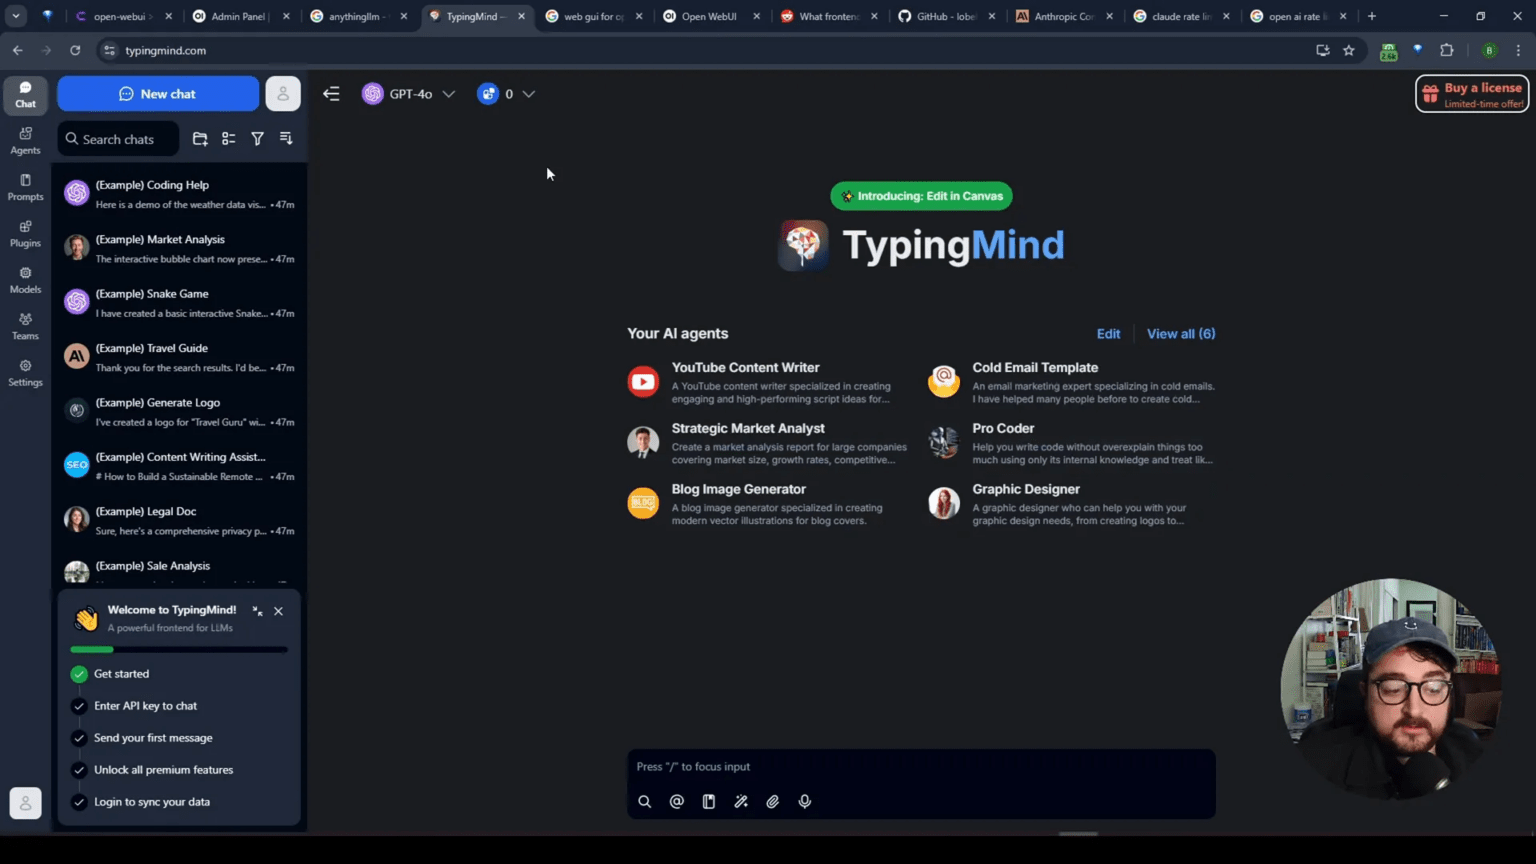Screen dimensions: 1536x864
Task: Open the filter chats funnel icon
Action: point(257,139)
